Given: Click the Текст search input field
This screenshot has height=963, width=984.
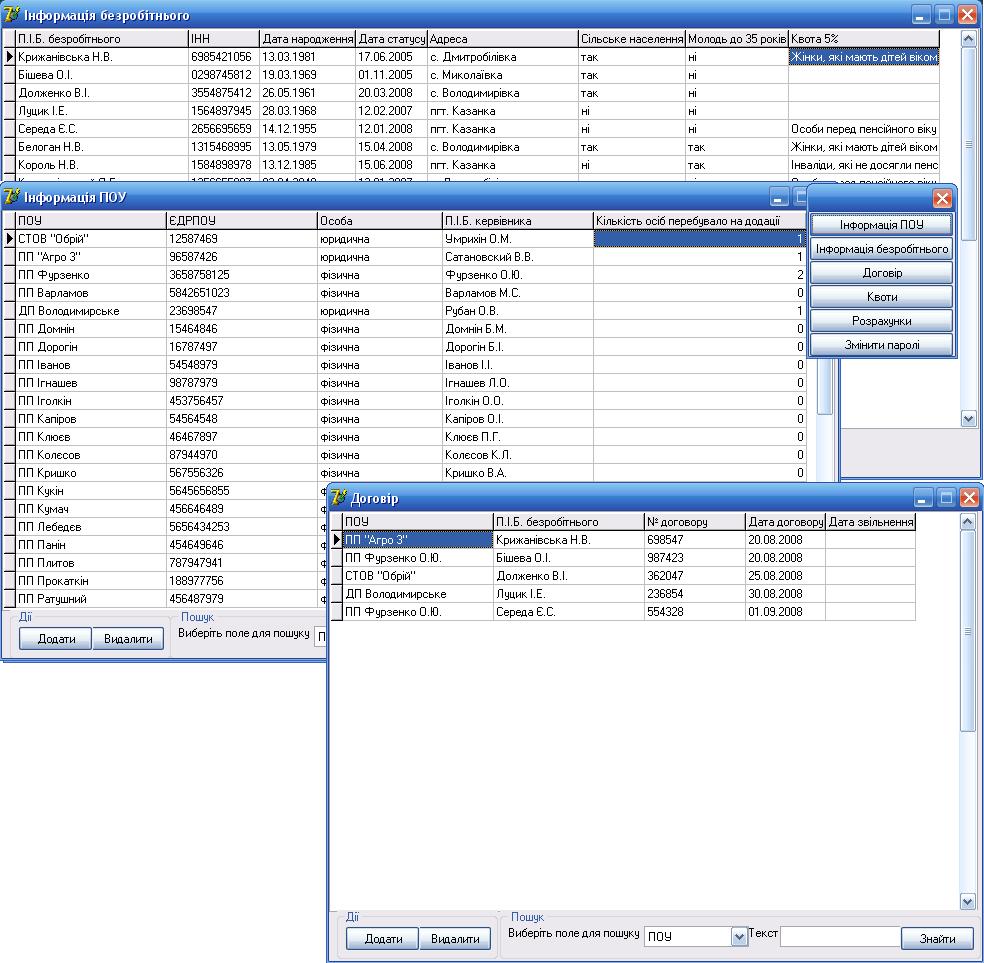Looking at the screenshot, I should tap(840, 937).
